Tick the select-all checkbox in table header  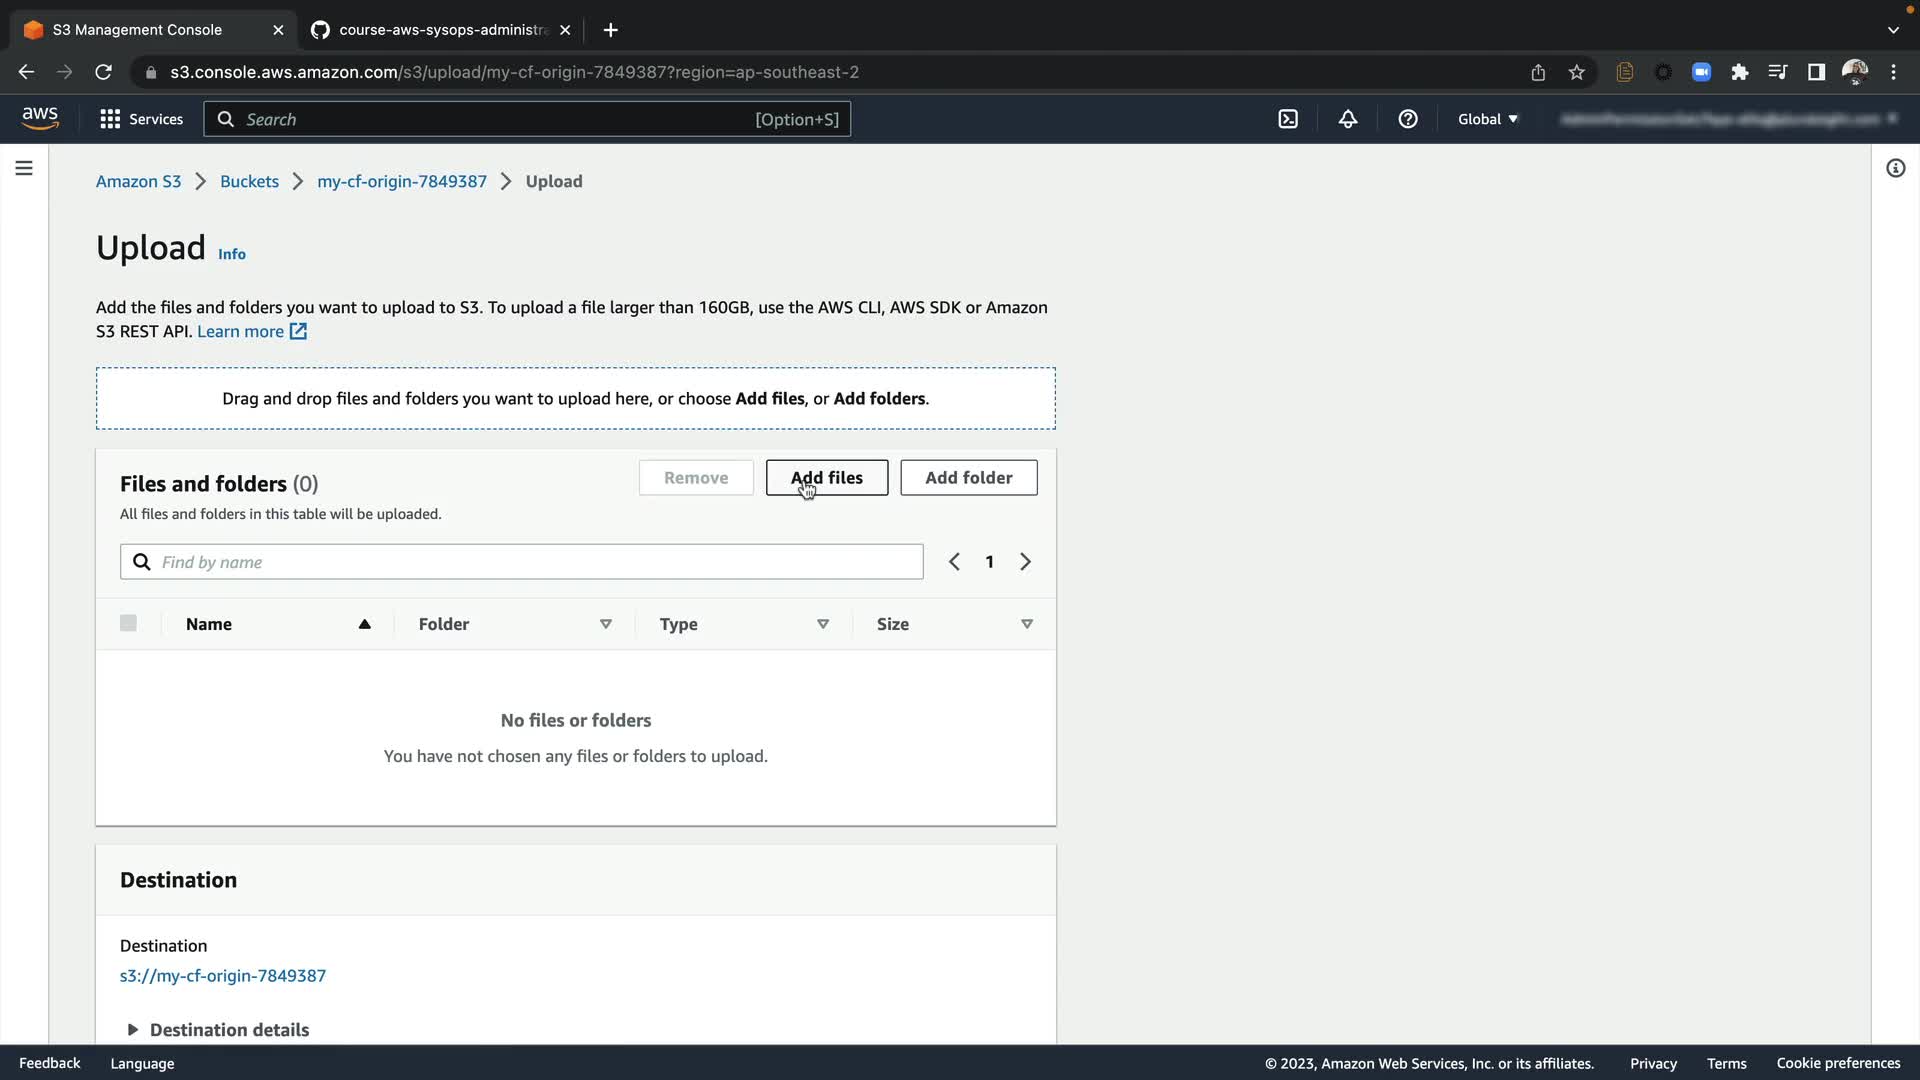tap(128, 623)
